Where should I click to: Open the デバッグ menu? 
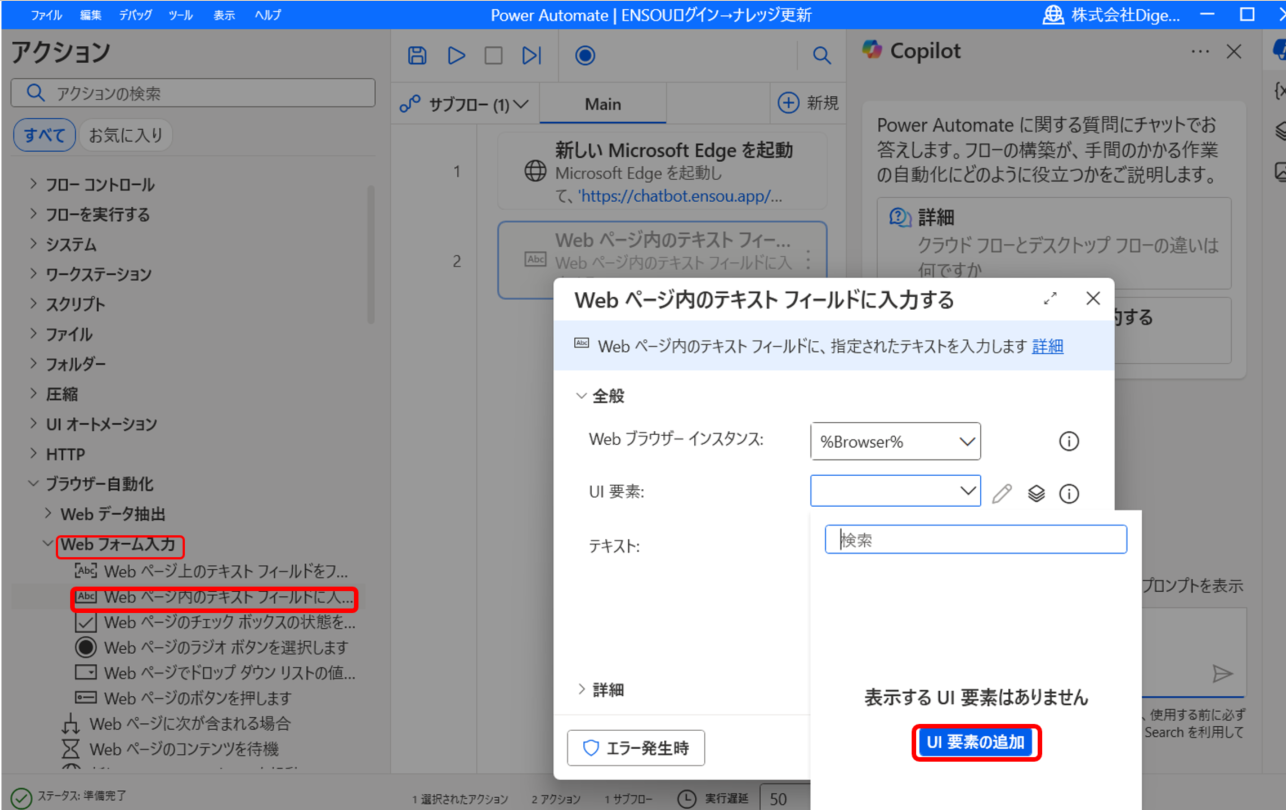(136, 15)
